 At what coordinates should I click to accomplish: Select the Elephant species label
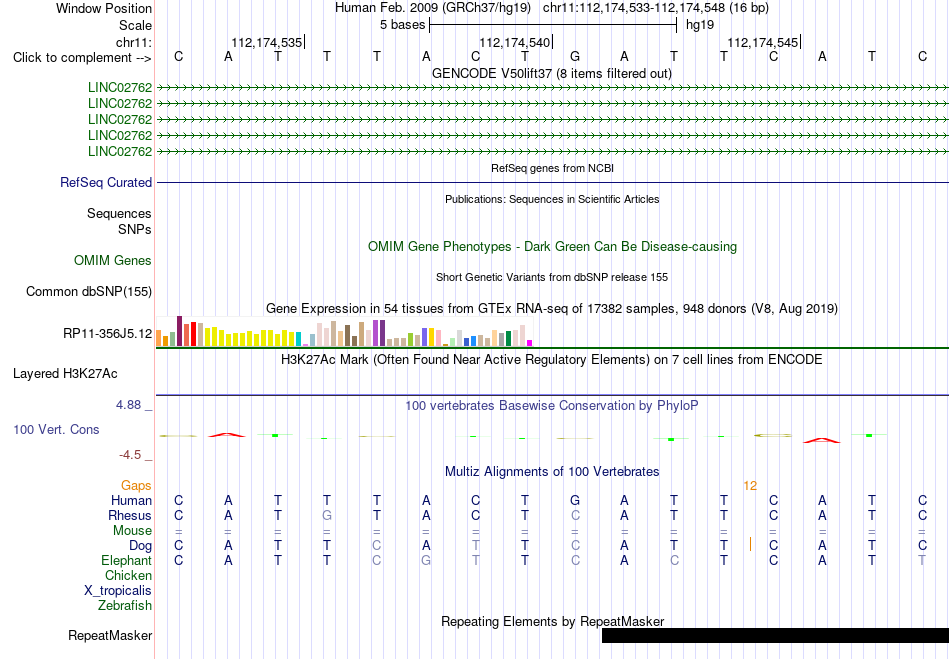pos(127,560)
